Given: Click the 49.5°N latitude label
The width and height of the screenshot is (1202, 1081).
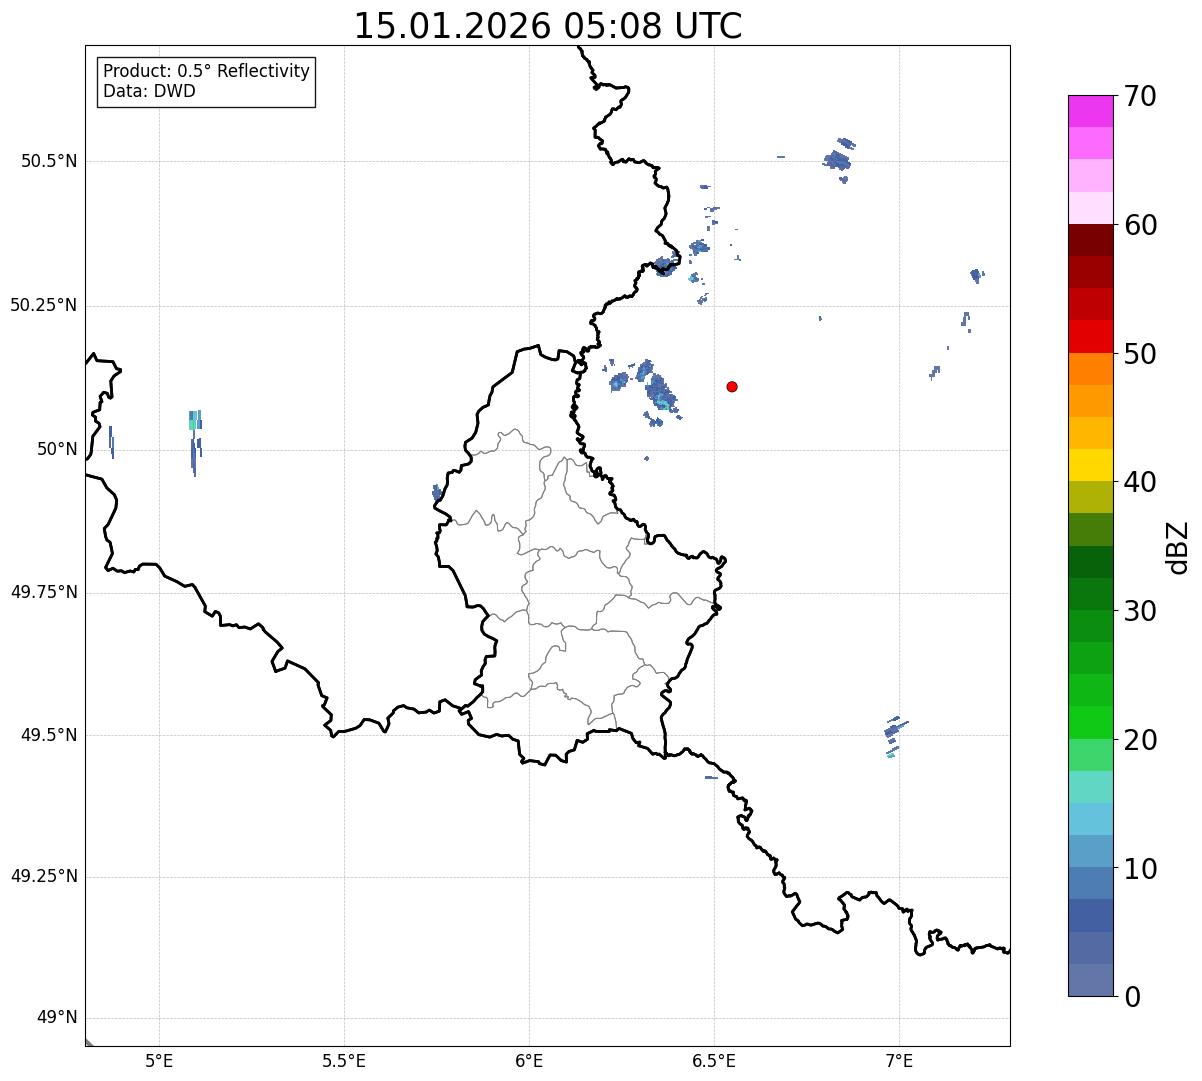Looking at the screenshot, I should click(49, 735).
